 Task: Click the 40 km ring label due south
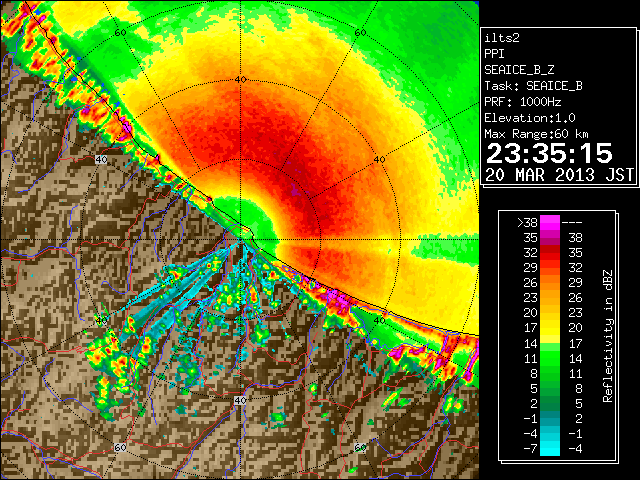pyautogui.click(x=240, y=400)
